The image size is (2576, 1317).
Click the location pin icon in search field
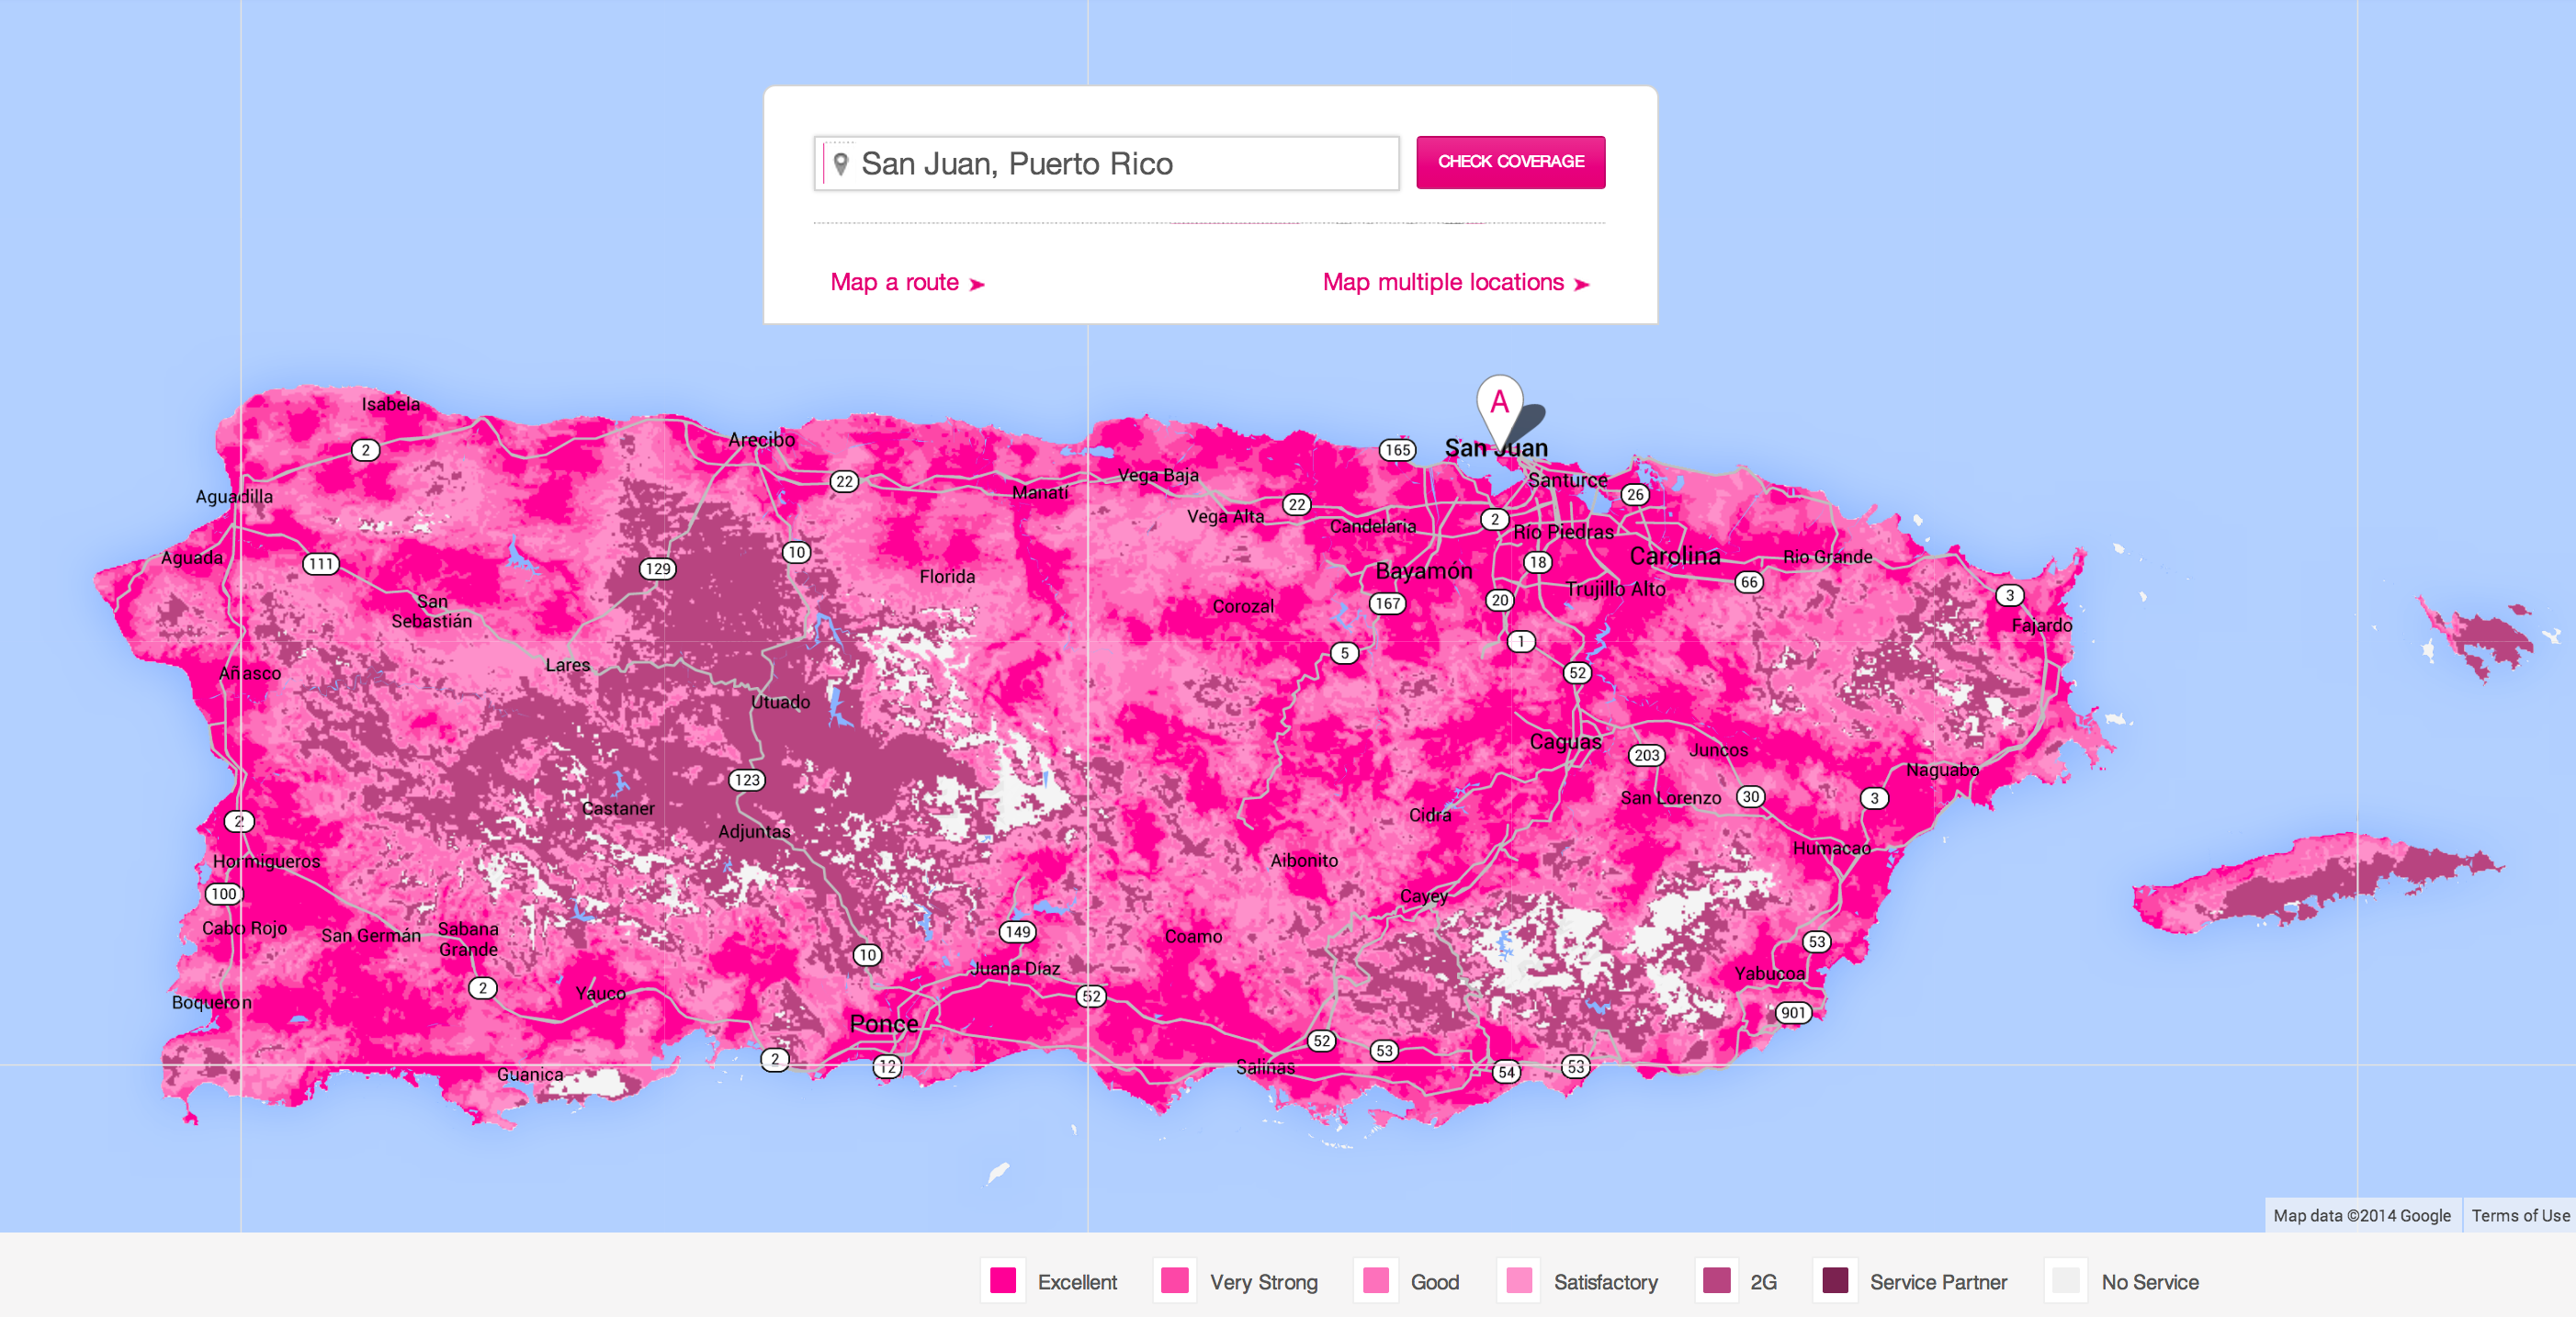pos(841,163)
